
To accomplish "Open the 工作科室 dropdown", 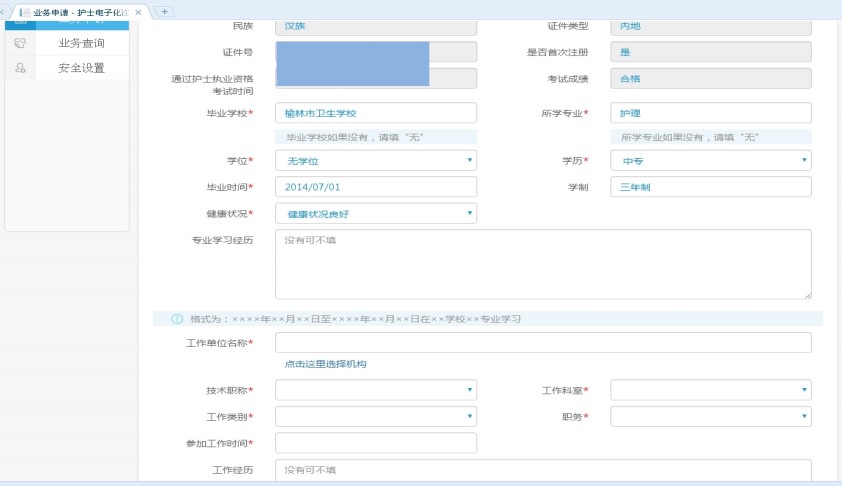I will pos(710,390).
